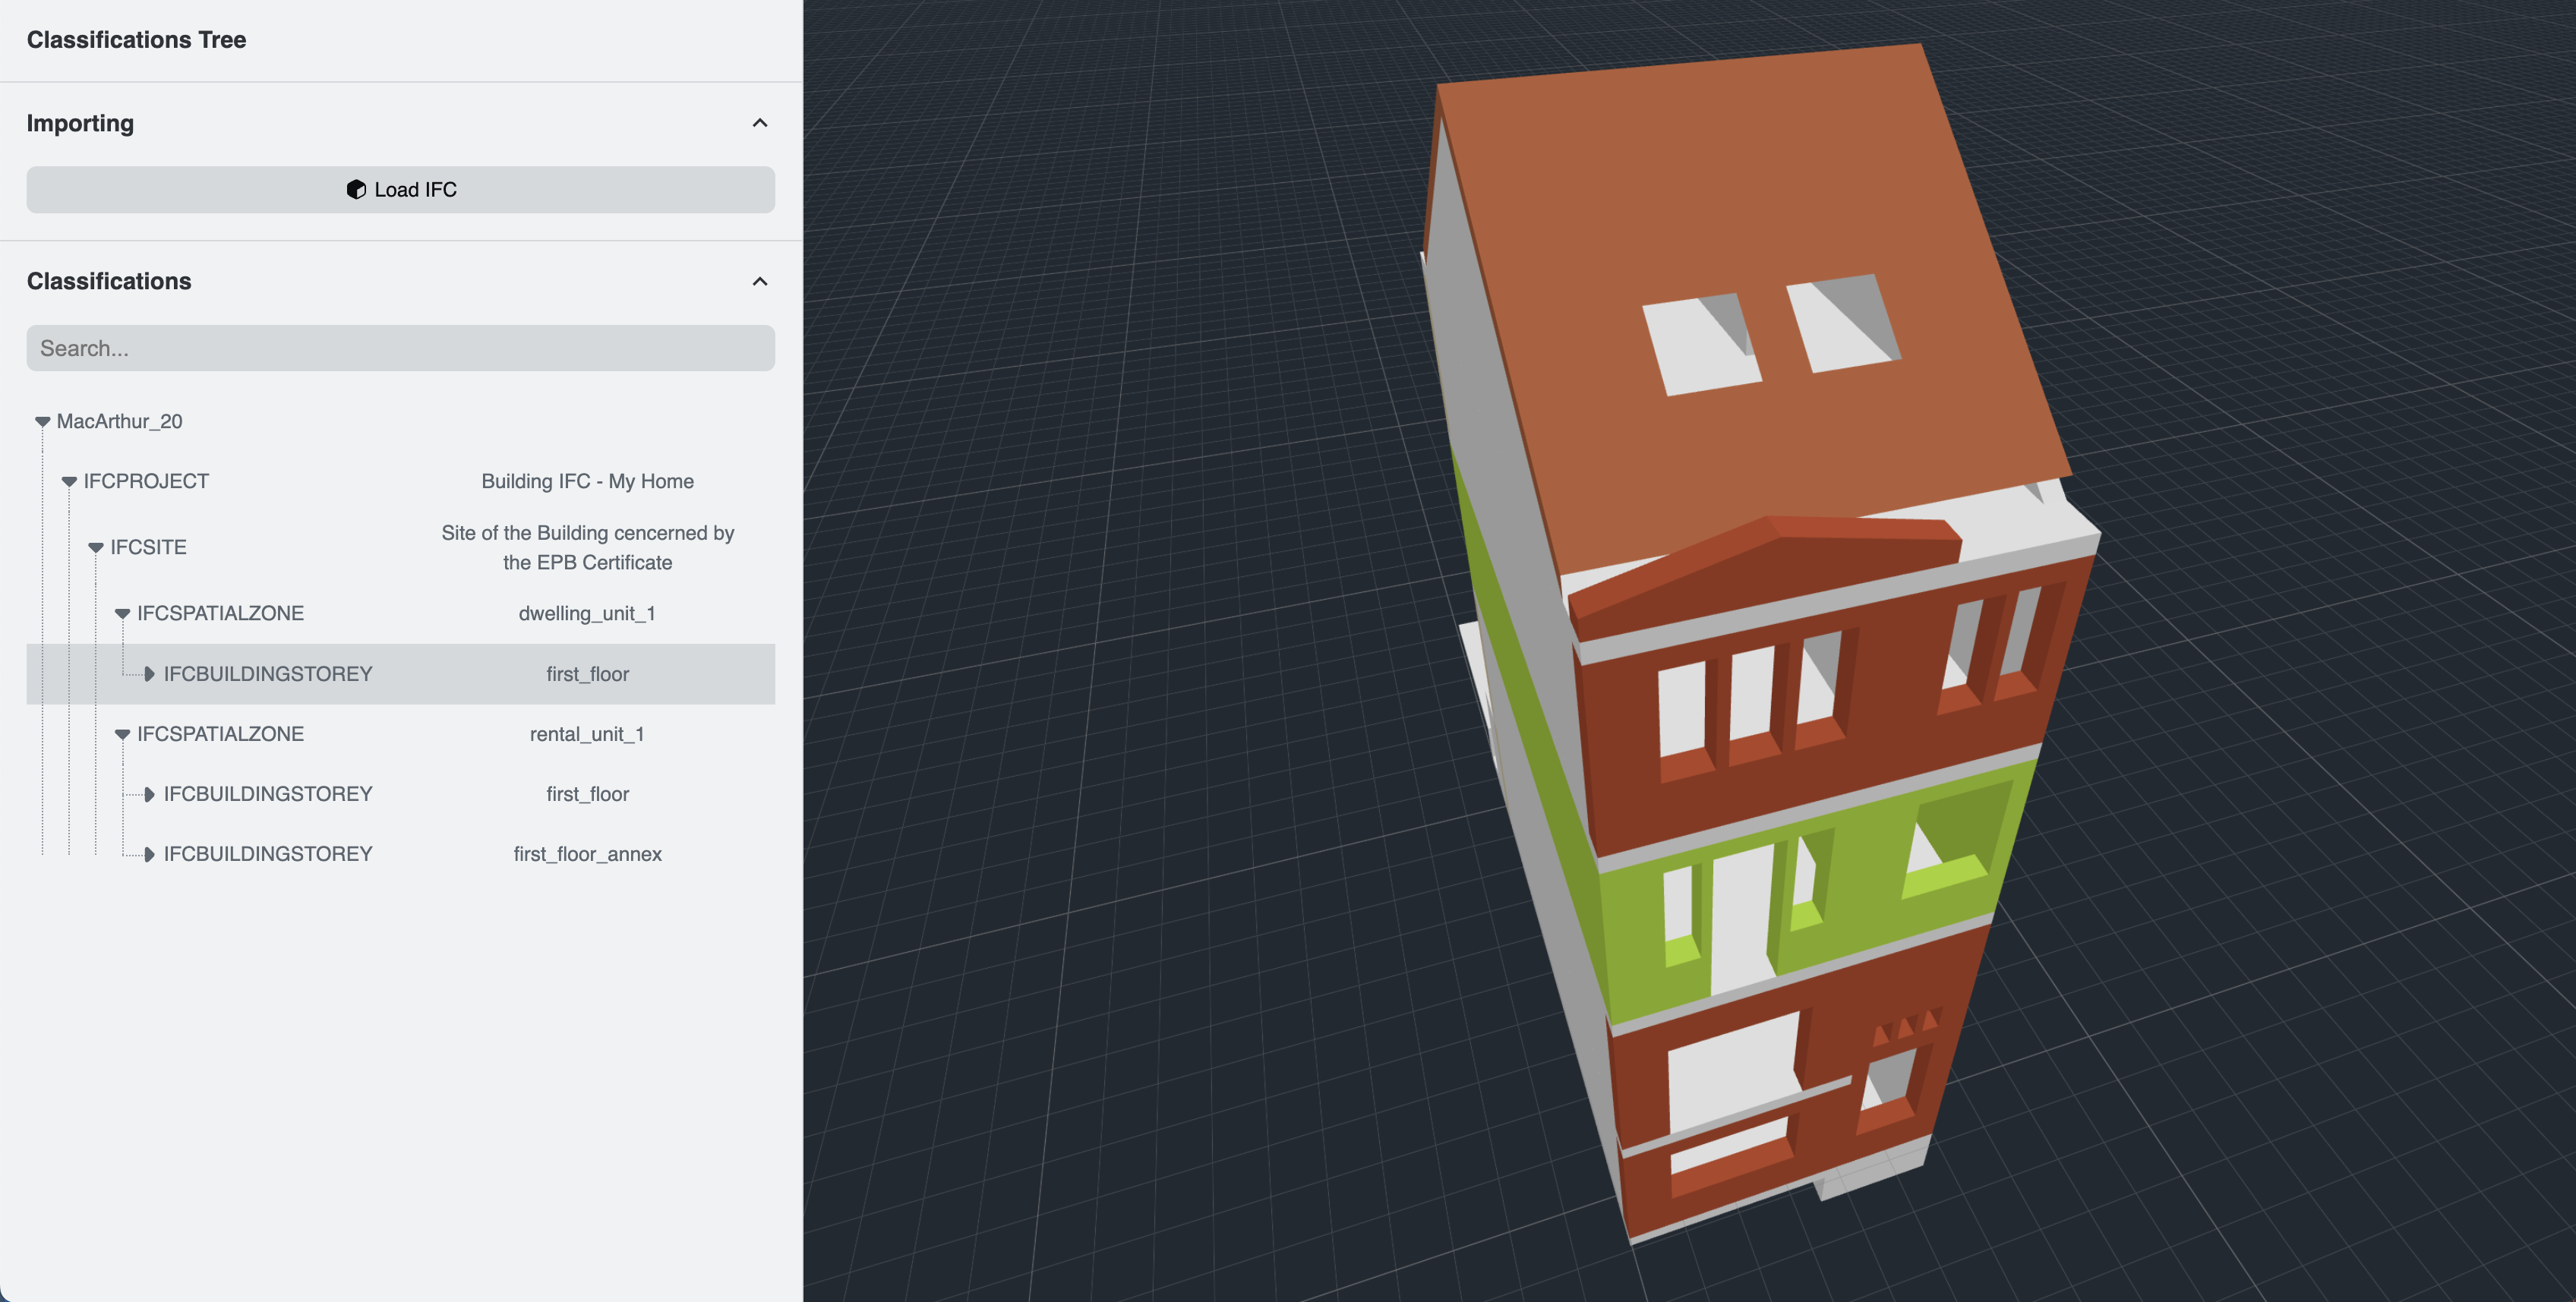
Task: Click 'Site of the Building cencerned' description
Action: click(588, 547)
